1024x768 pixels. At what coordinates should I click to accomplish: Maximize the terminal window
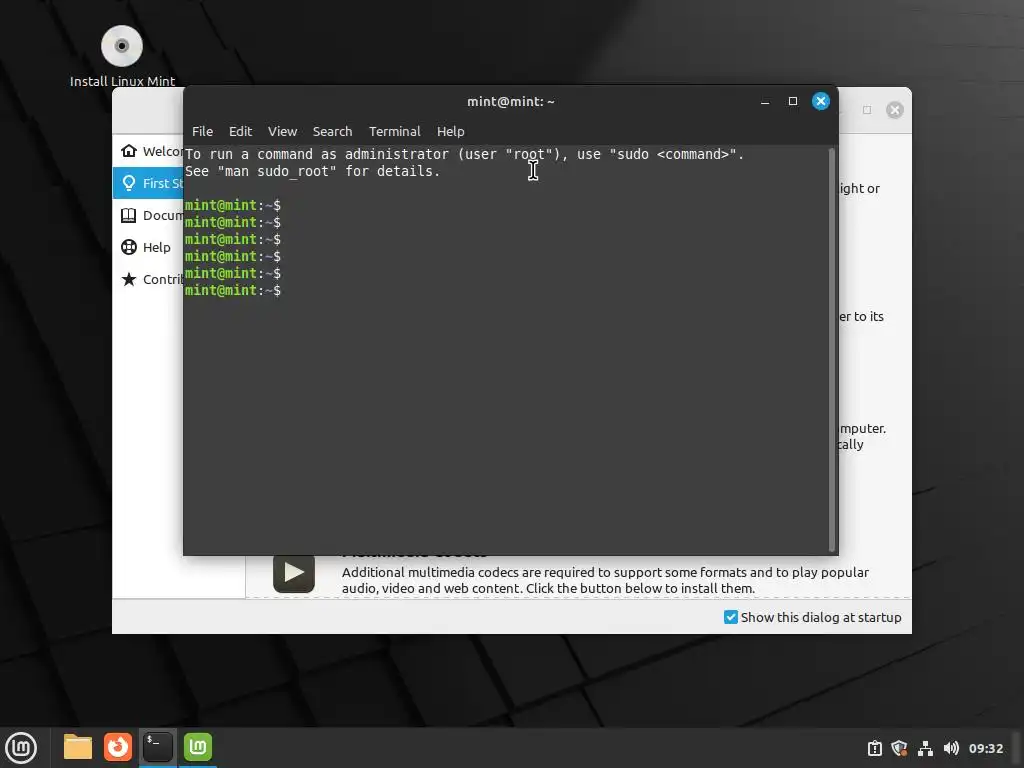(793, 101)
